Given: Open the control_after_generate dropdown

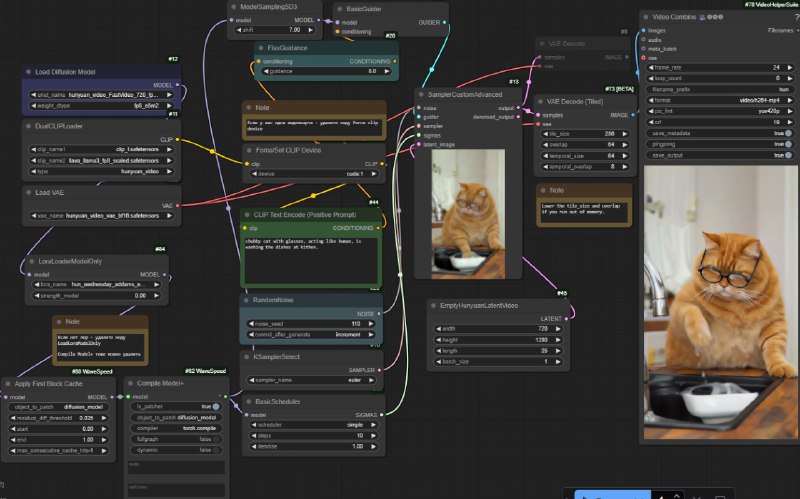Looking at the screenshot, I should [x=311, y=335].
